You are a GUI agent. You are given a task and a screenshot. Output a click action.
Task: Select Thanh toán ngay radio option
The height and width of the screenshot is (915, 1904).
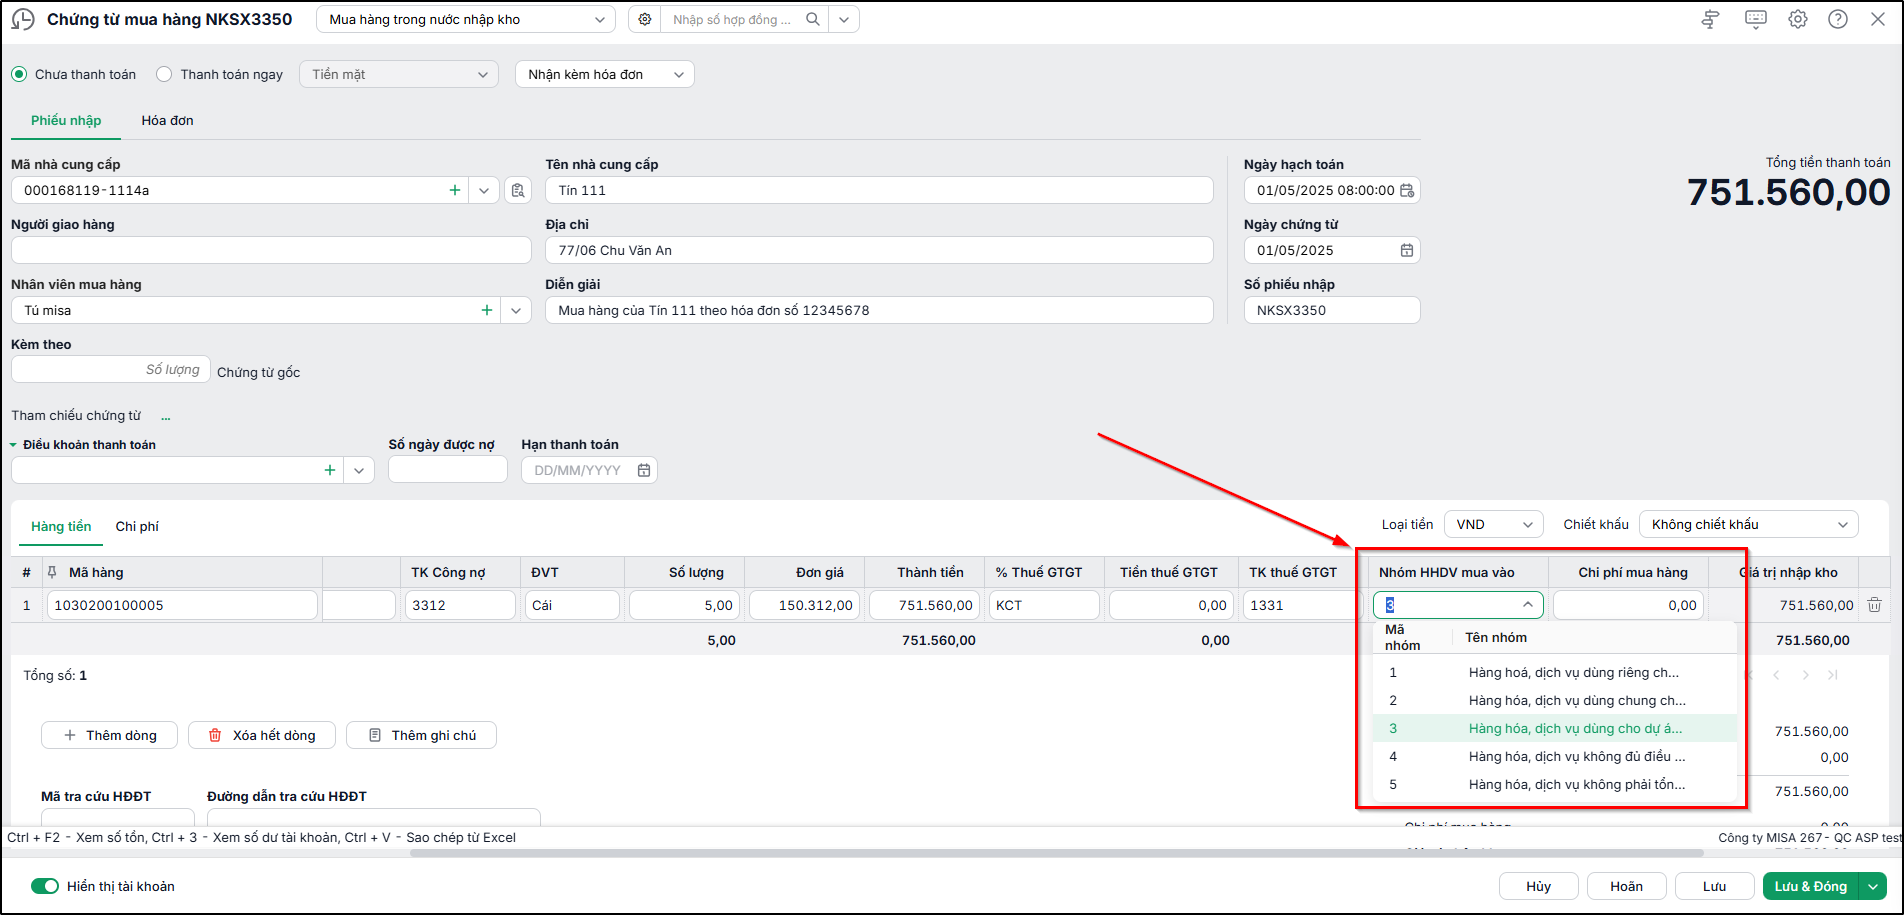pyautogui.click(x=164, y=74)
